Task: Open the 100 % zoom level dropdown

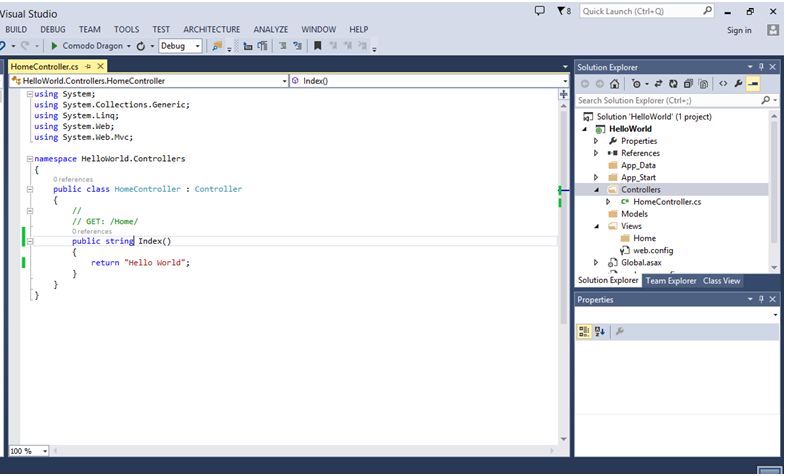Action: (46, 451)
